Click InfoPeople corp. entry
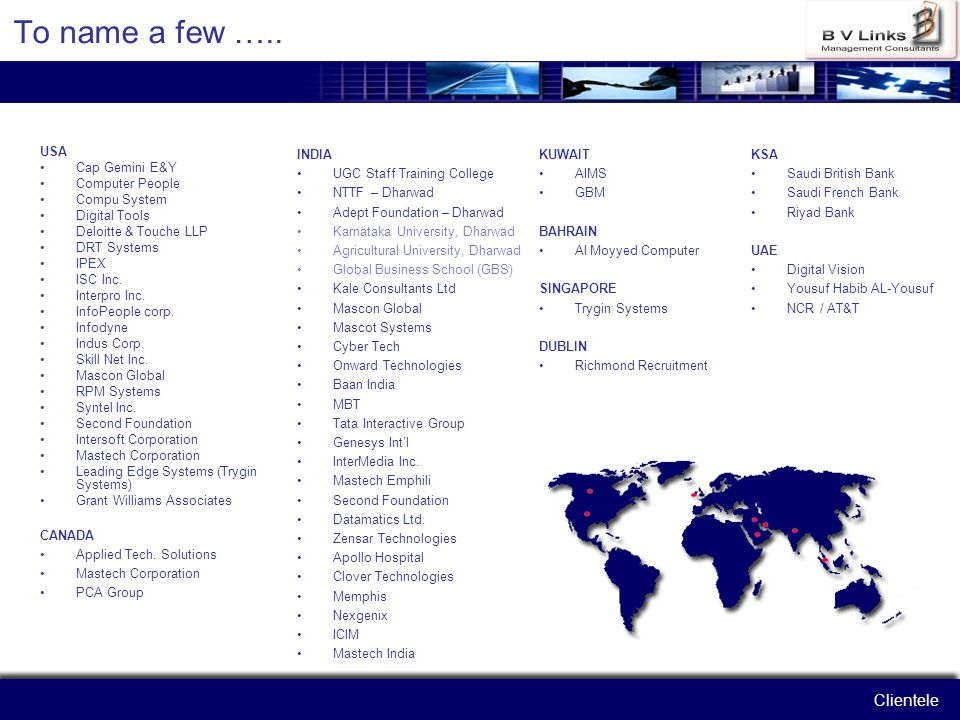 (125, 312)
